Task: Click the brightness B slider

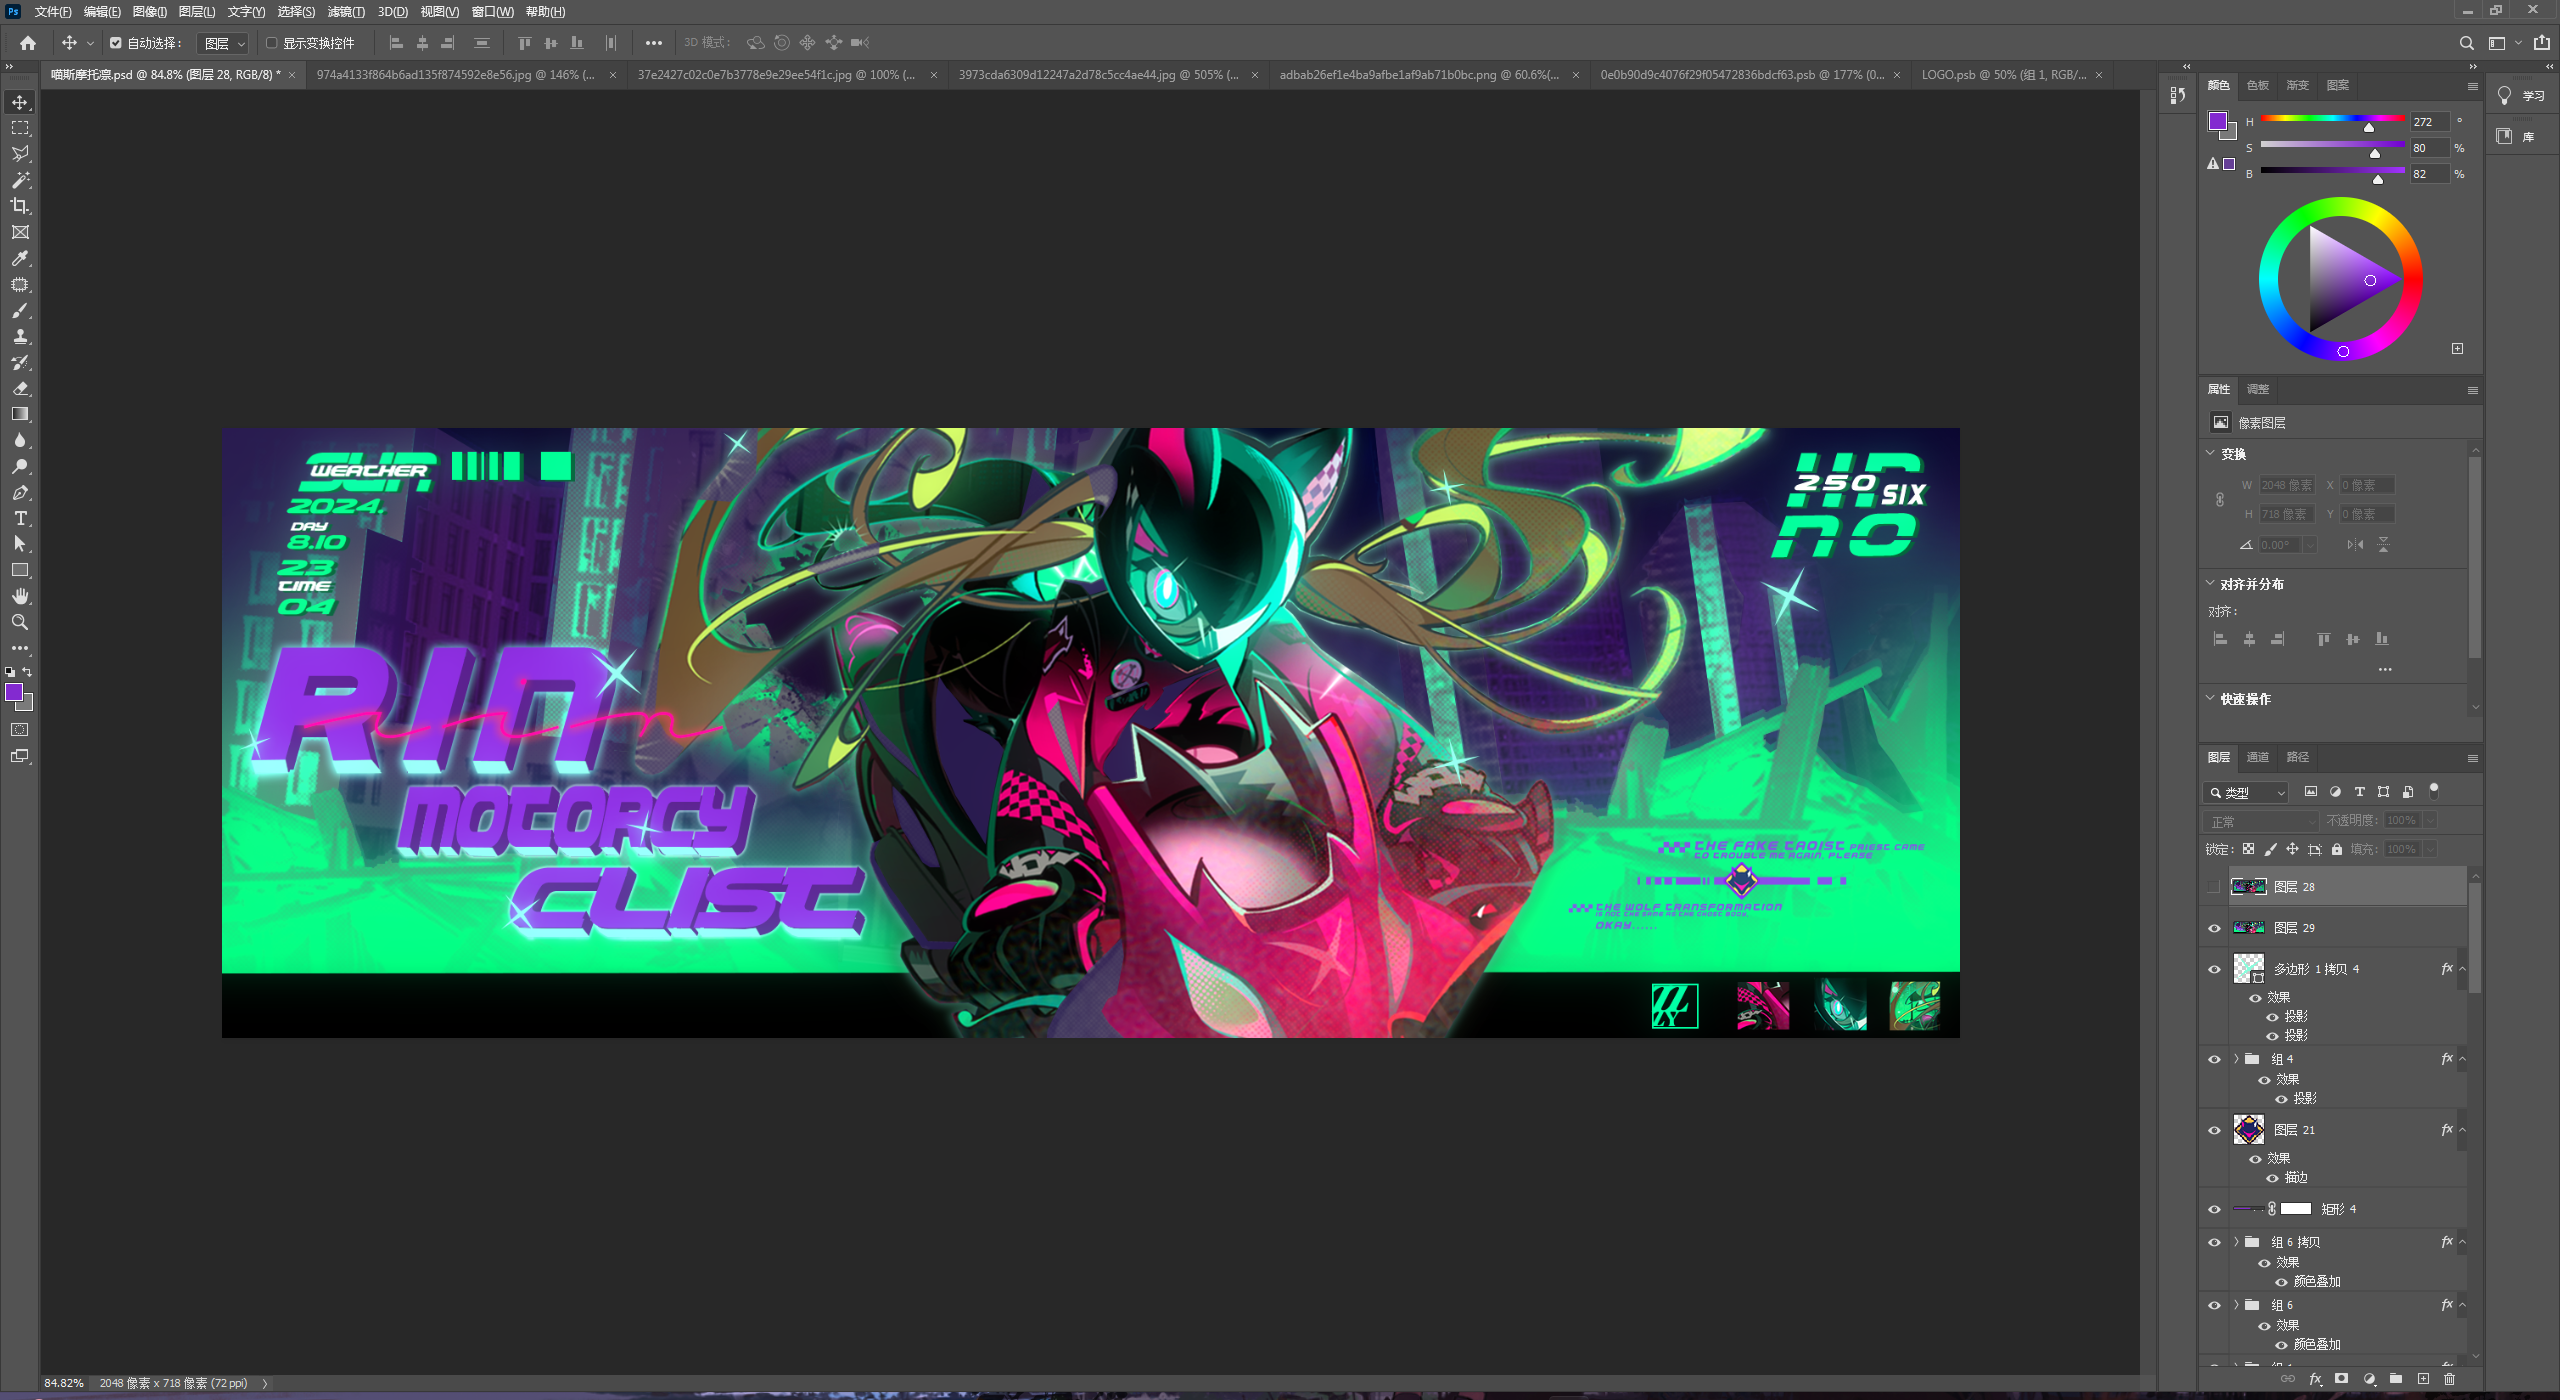Action: point(2333,172)
